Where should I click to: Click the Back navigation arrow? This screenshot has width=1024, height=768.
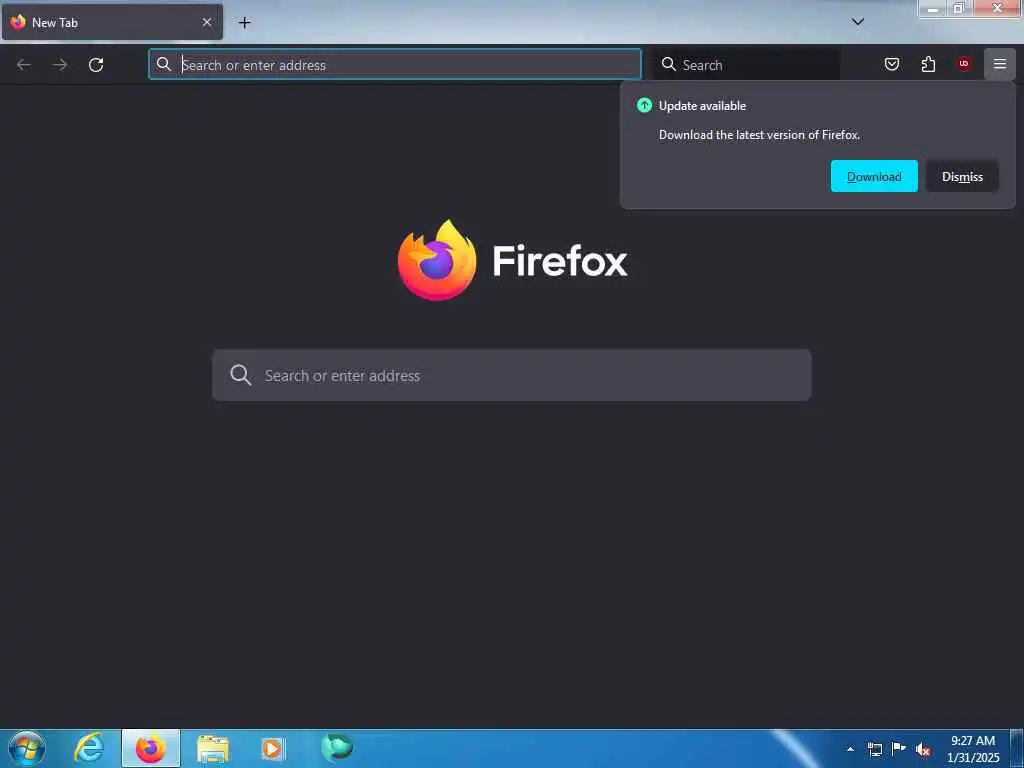click(x=24, y=65)
